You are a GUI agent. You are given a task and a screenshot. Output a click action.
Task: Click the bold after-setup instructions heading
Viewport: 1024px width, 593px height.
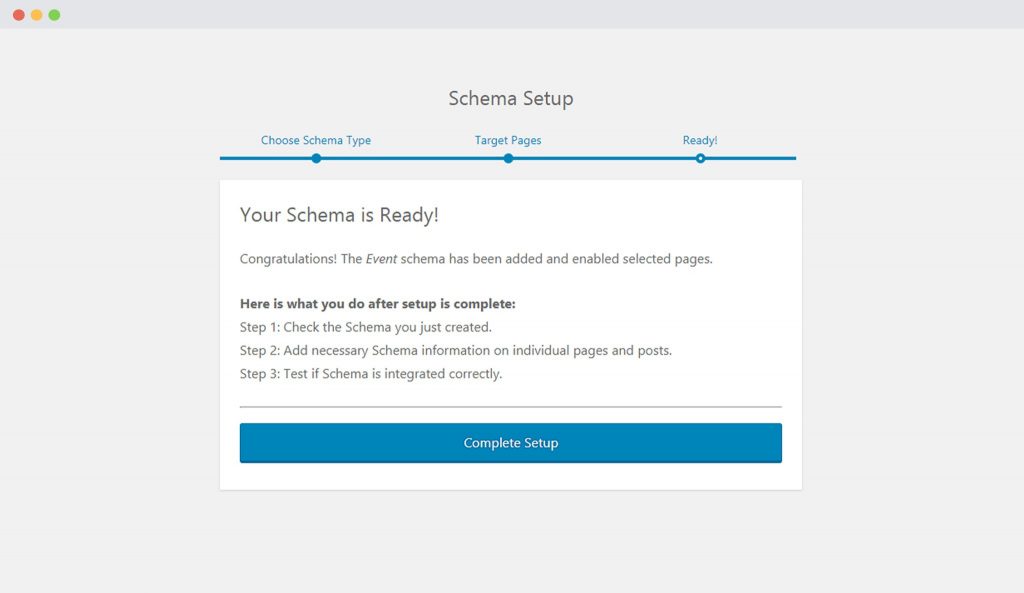pos(377,303)
